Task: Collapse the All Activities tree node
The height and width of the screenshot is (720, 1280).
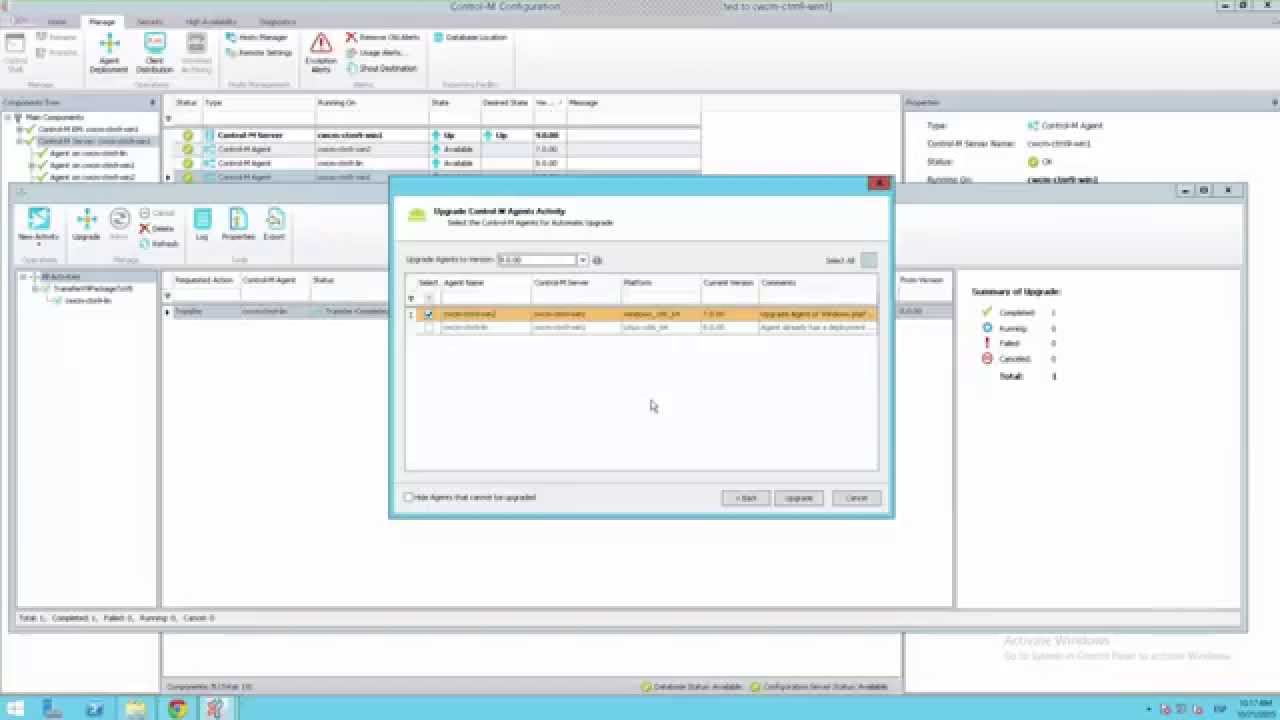Action: pos(23,276)
